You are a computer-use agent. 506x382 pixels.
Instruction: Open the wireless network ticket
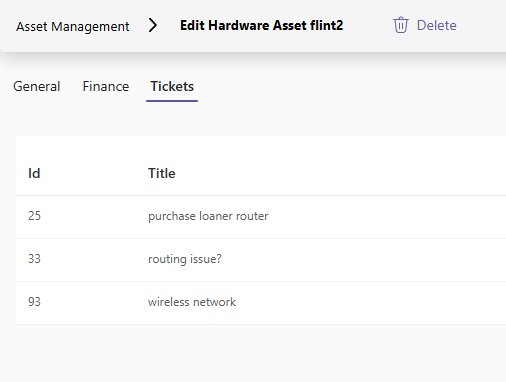coord(192,302)
